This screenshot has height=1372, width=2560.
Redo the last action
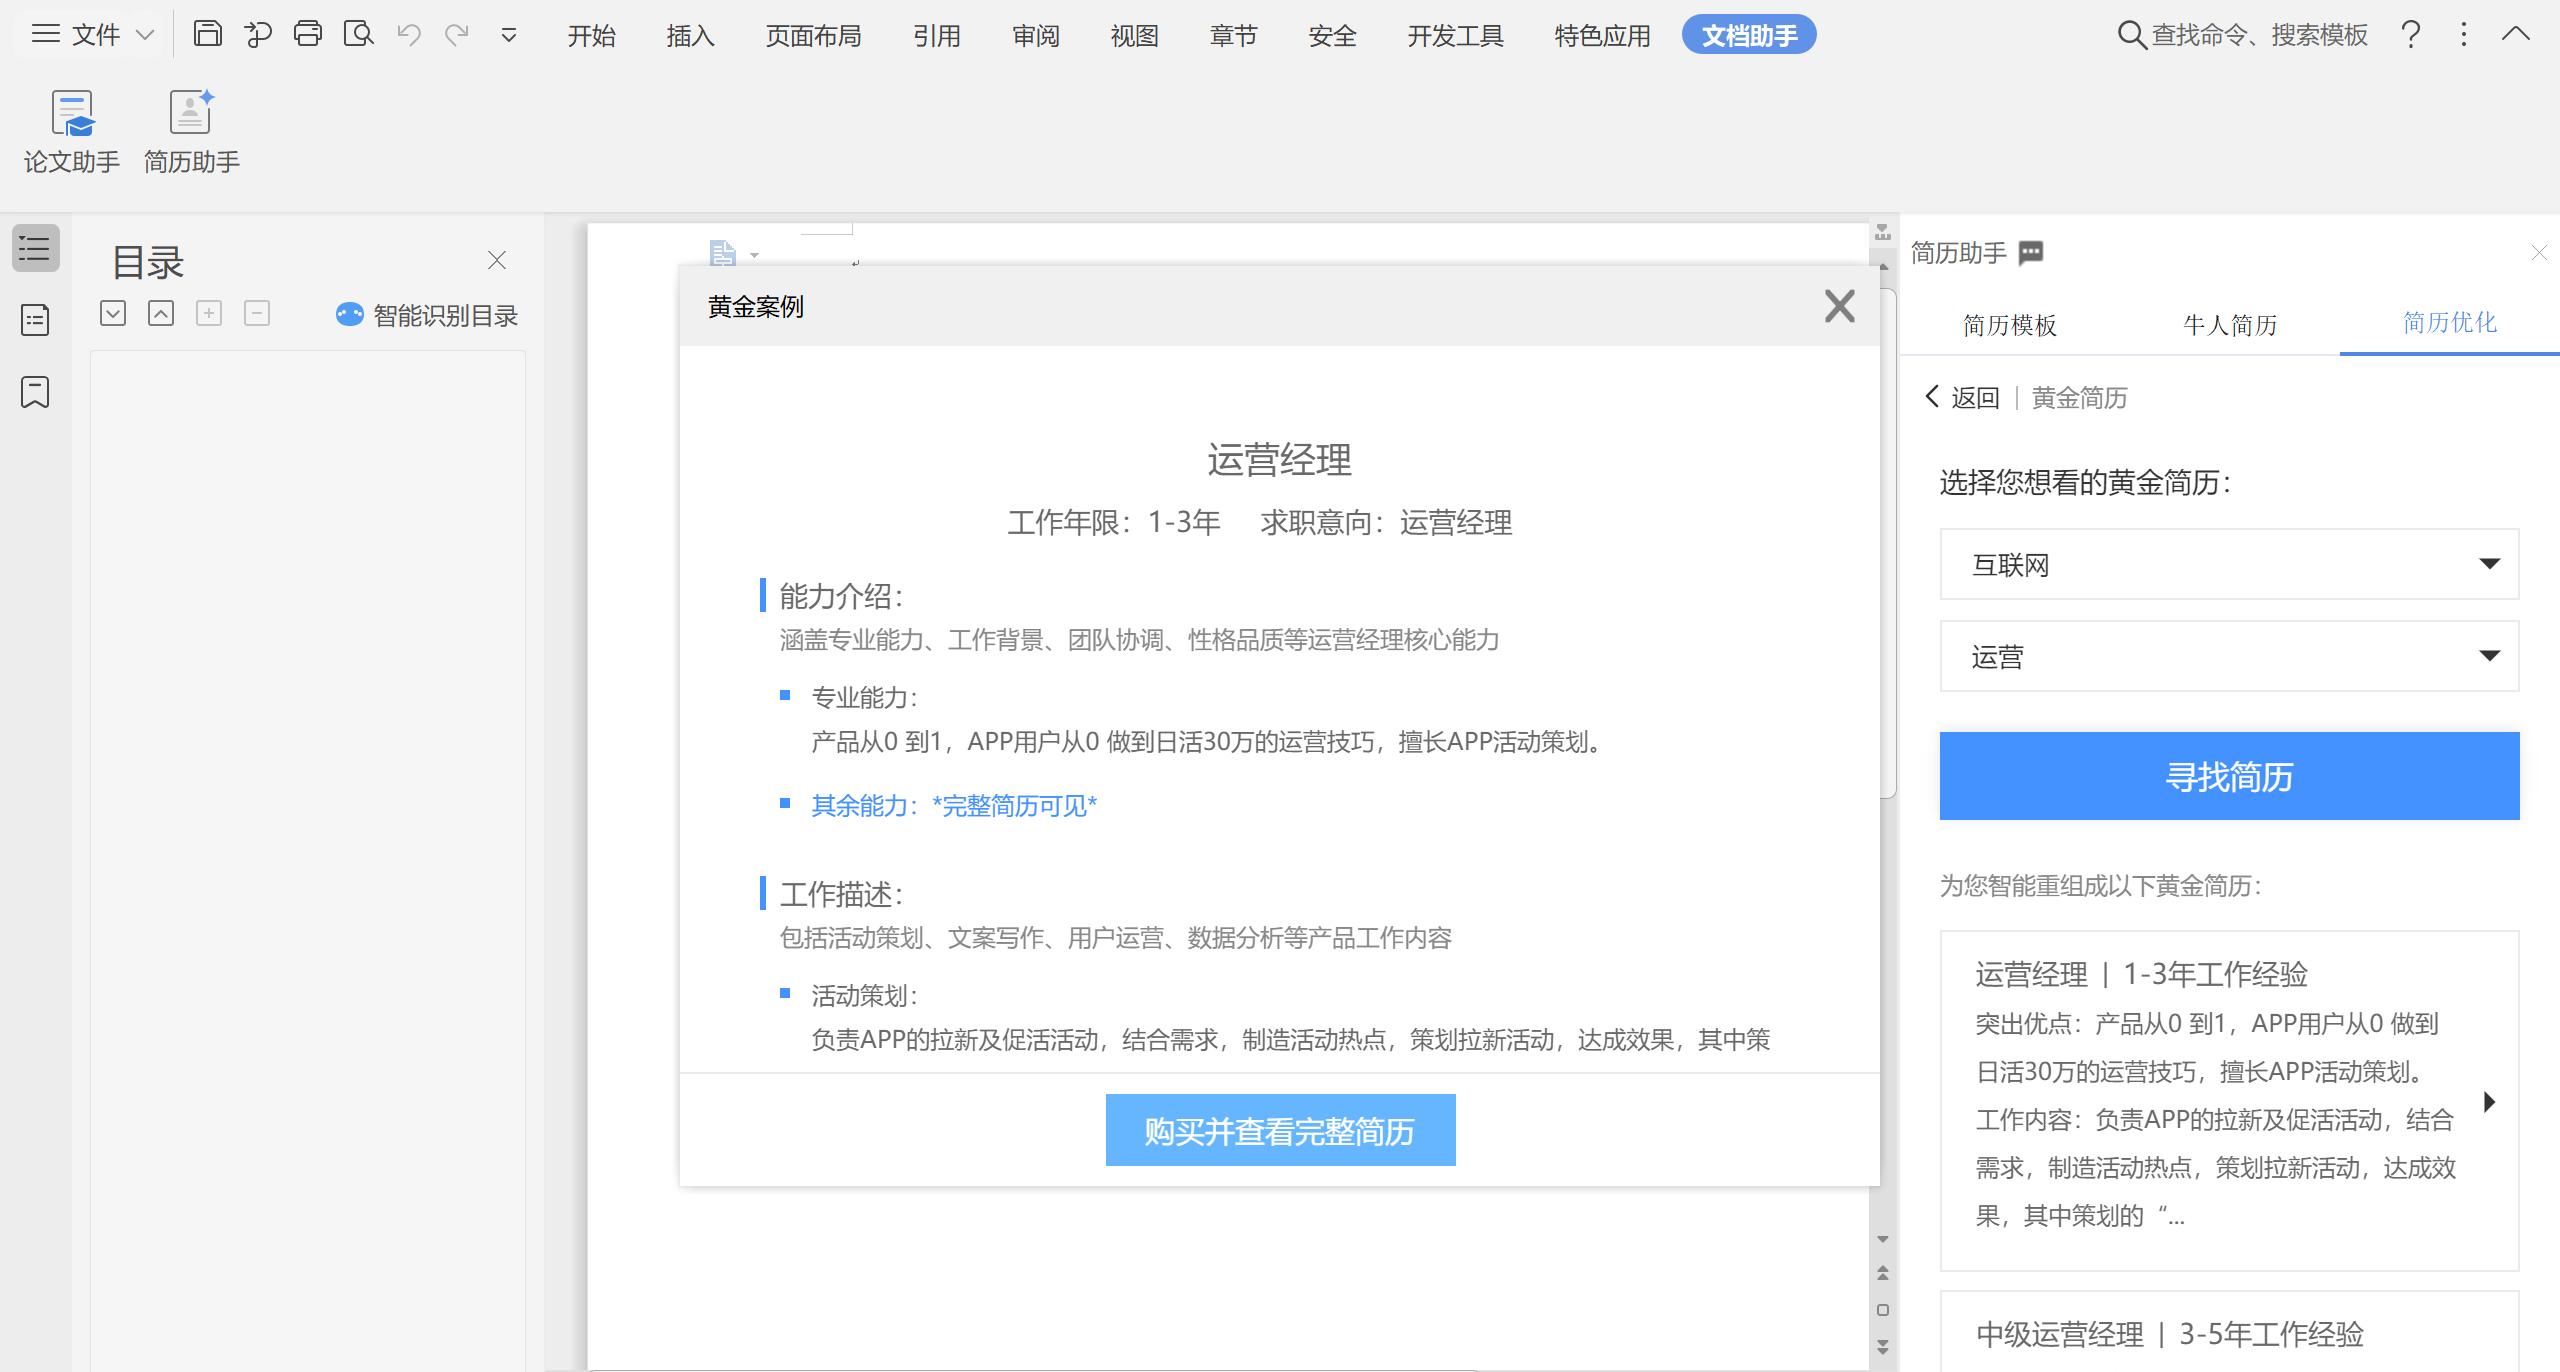(457, 34)
